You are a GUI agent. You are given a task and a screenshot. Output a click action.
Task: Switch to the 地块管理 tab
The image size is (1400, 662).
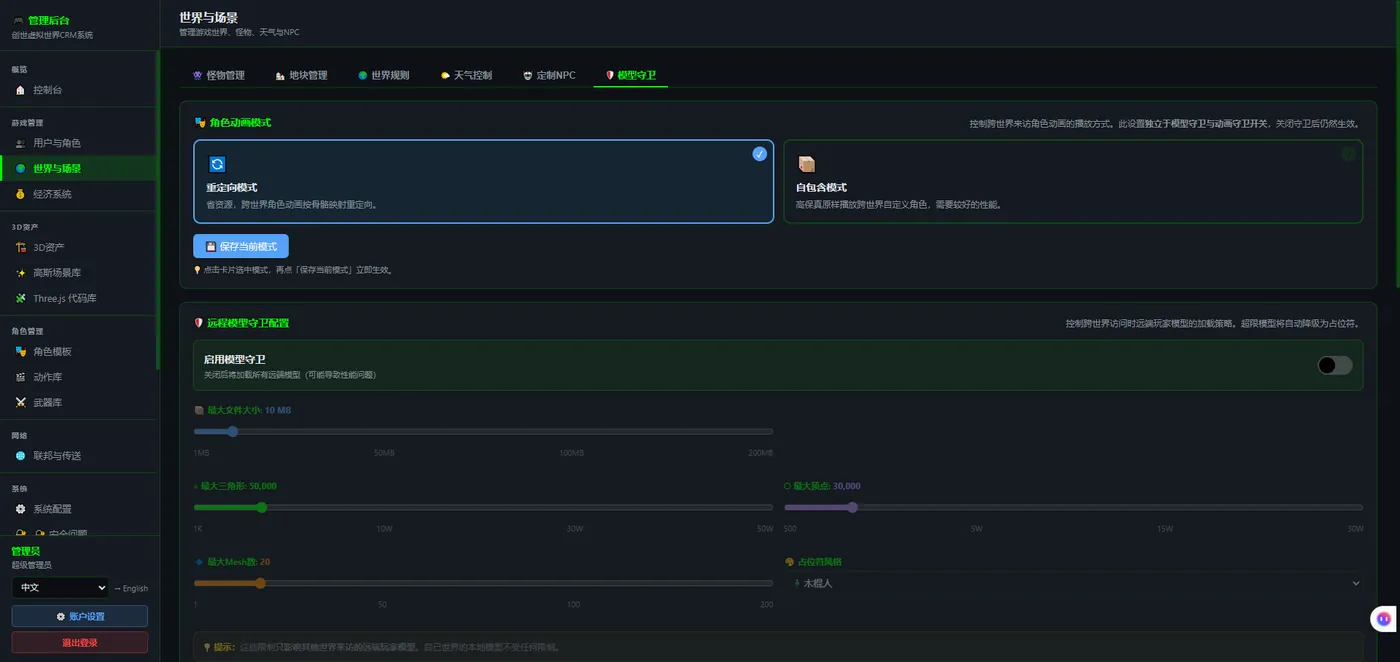[301, 76]
